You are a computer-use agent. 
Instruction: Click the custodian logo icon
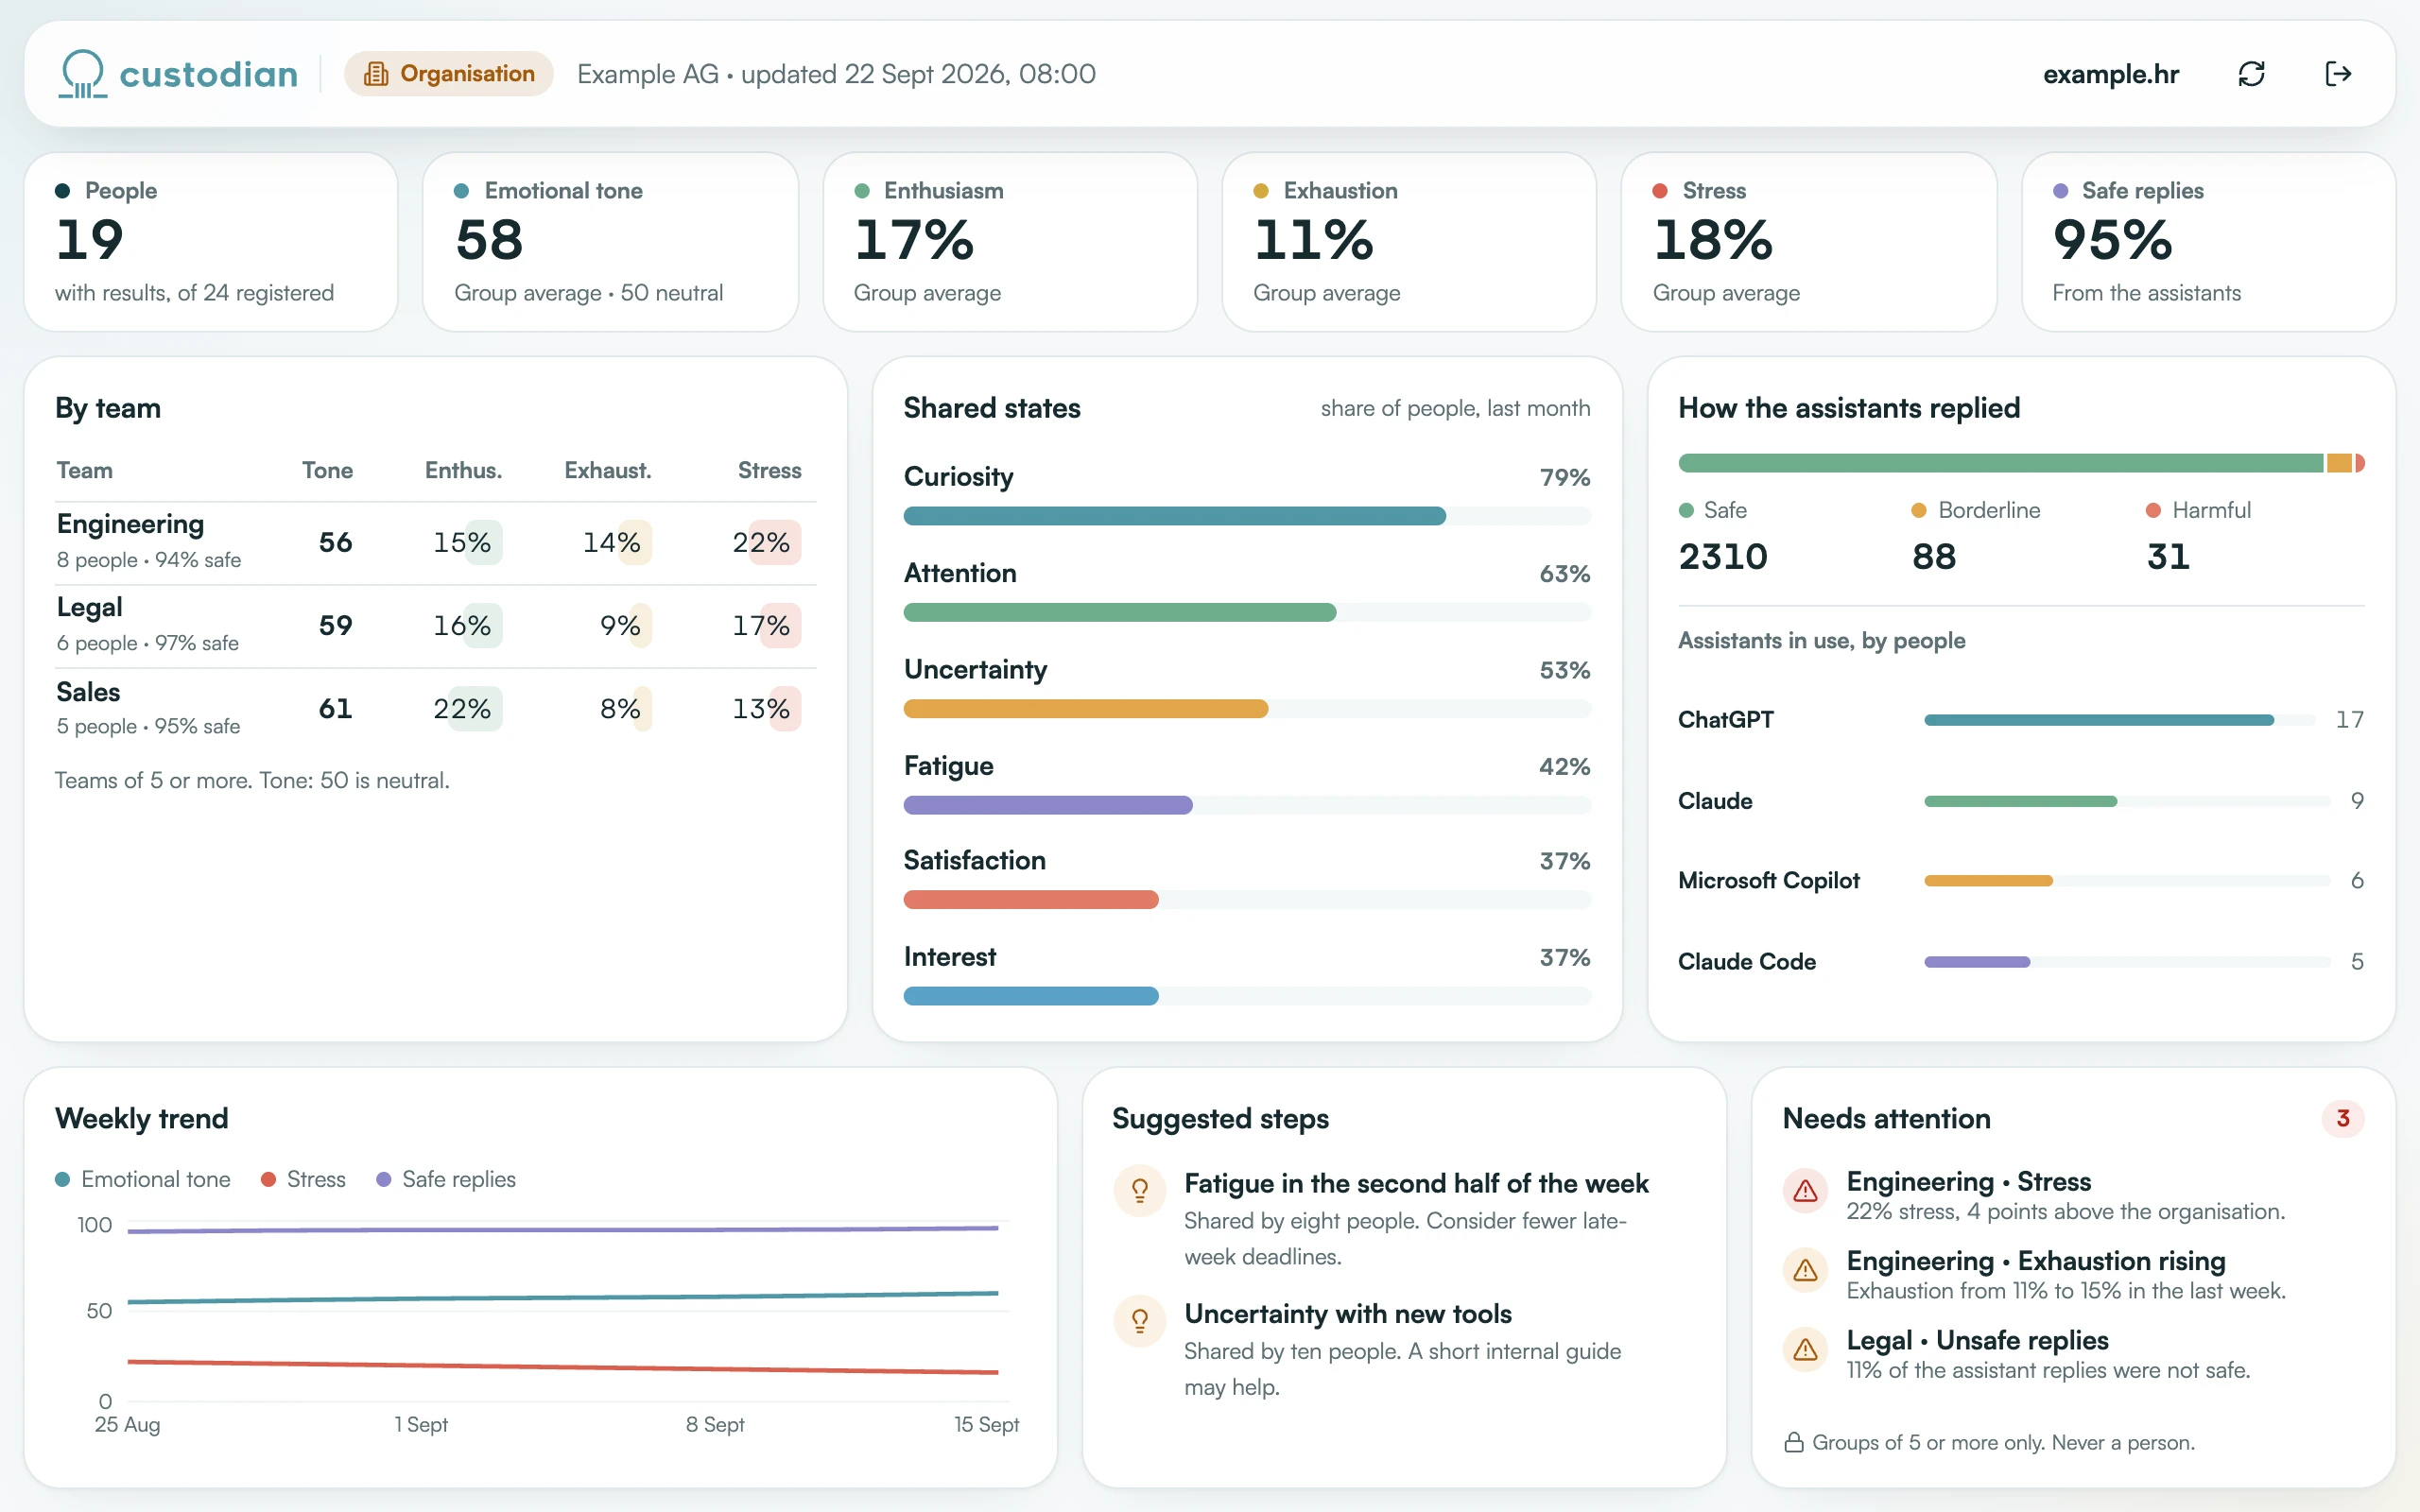point(82,74)
